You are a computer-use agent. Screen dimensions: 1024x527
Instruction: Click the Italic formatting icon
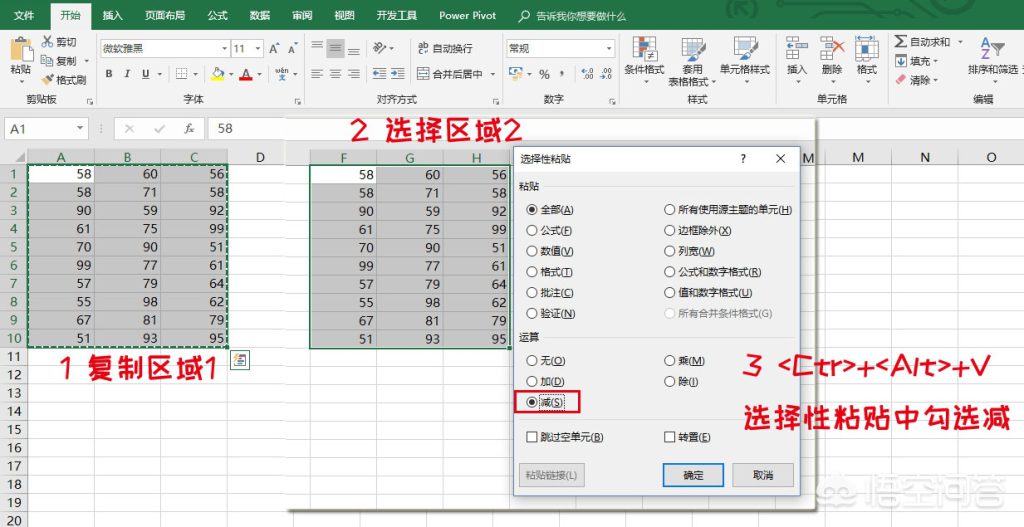(127, 74)
